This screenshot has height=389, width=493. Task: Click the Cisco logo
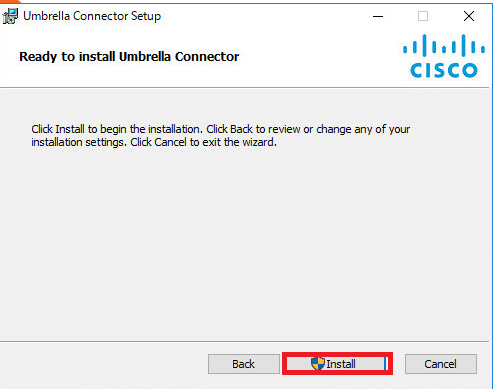[444, 56]
